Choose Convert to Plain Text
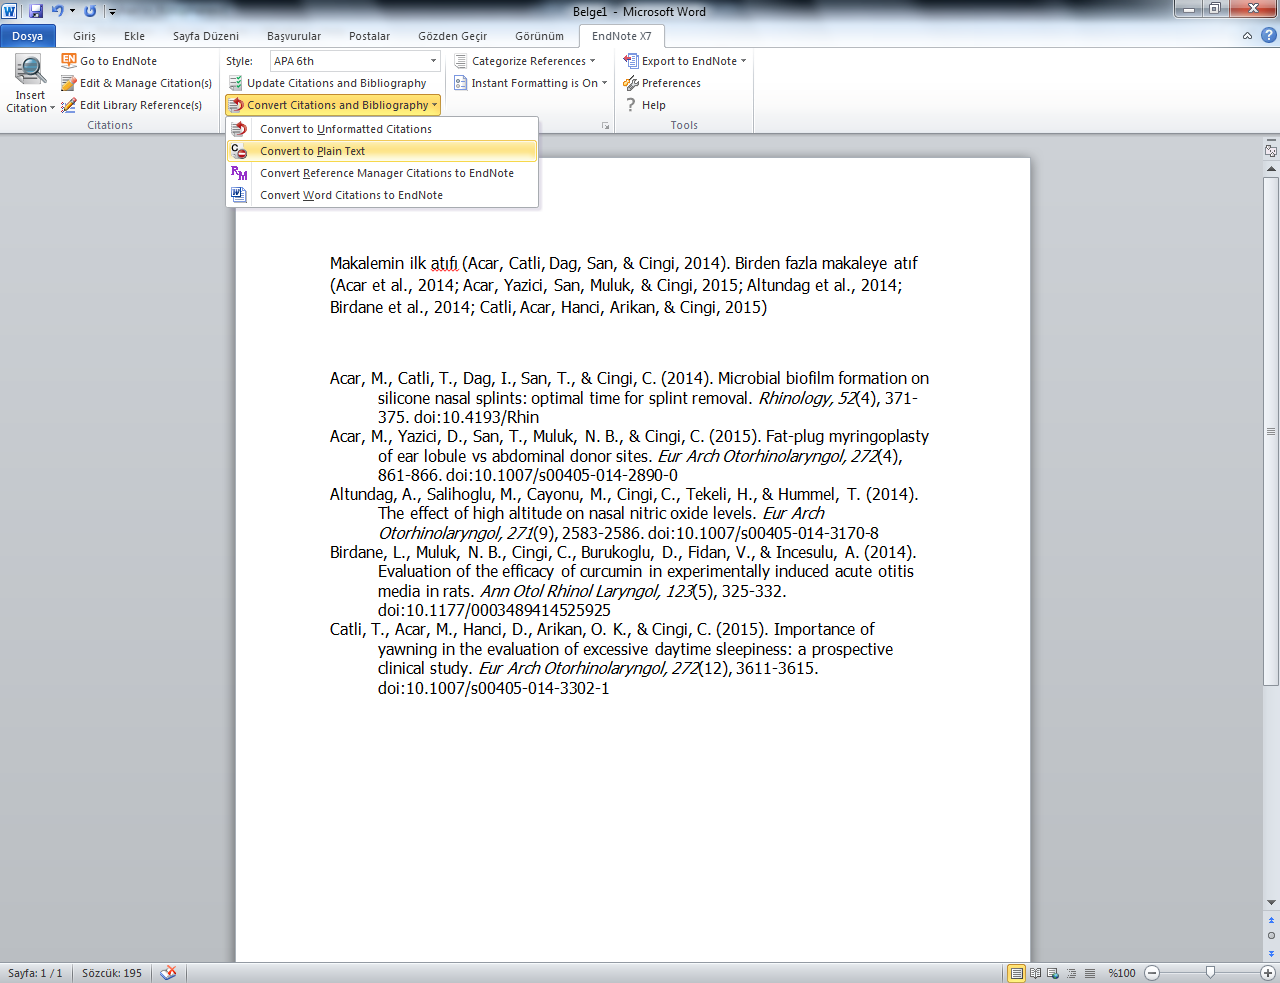 coord(382,151)
